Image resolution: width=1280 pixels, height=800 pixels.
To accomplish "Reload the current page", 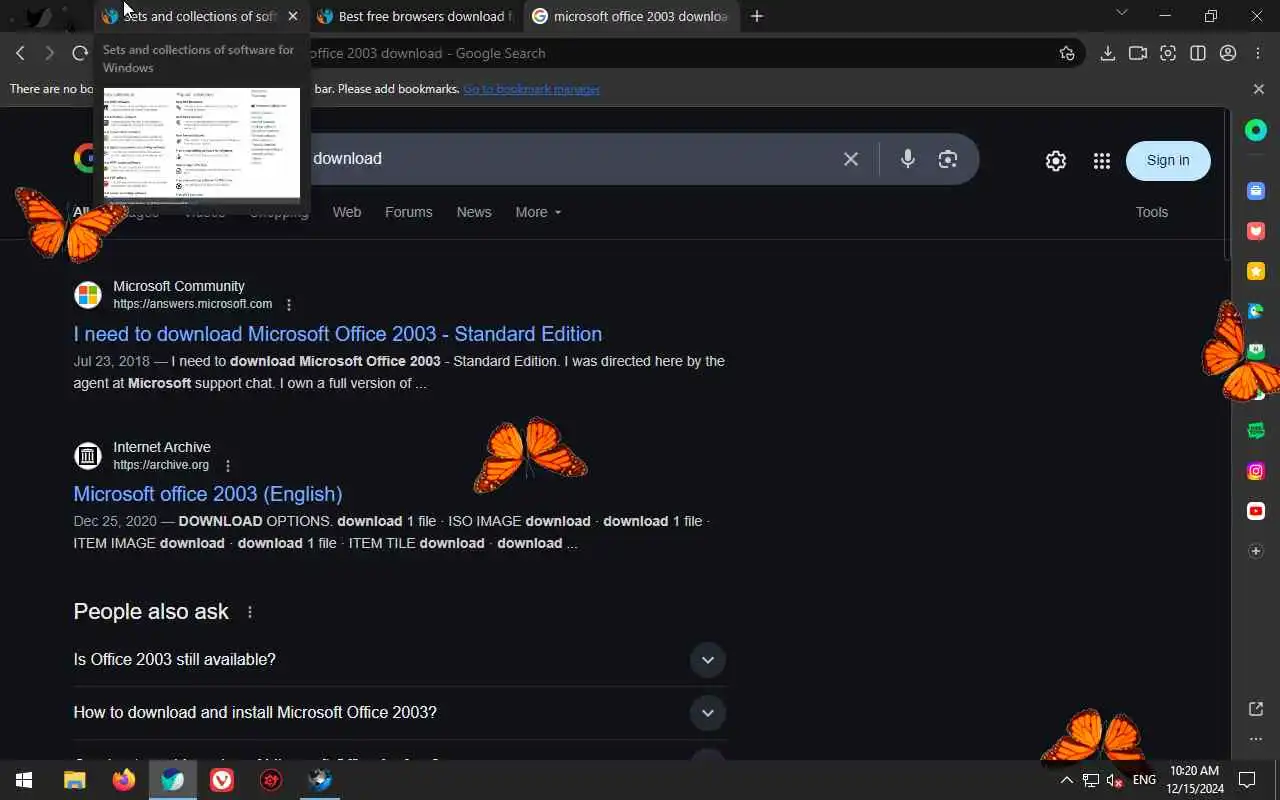I will (x=80, y=53).
